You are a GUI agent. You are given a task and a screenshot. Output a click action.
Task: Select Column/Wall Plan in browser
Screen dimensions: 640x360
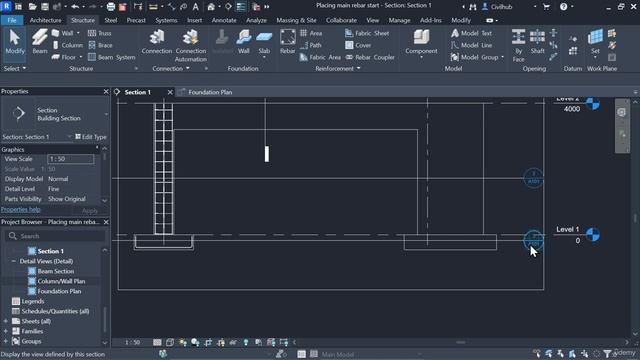[61, 281]
